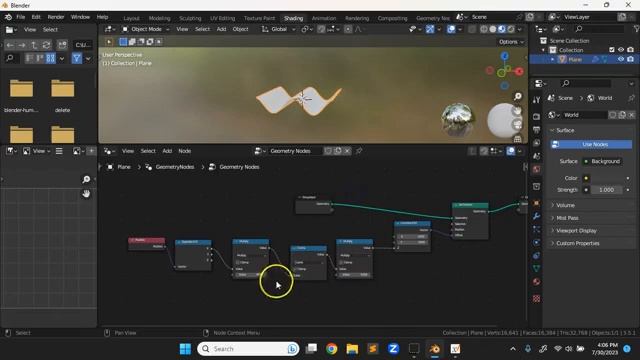Switch file browser to thumbnail display
Viewport: 640px width, 360px height.
click(51, 58)
